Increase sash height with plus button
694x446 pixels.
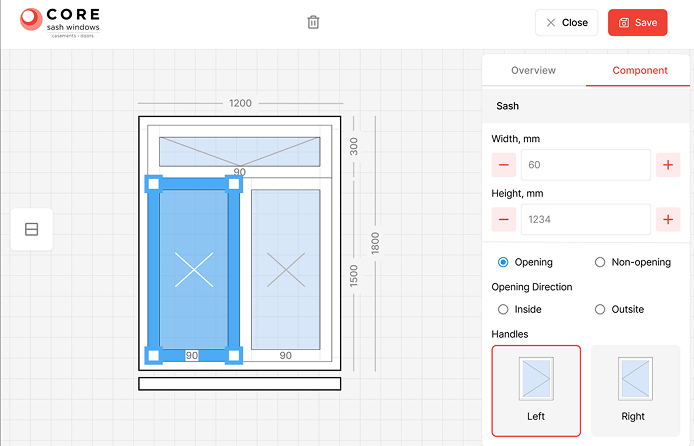[x=668, y=219]
